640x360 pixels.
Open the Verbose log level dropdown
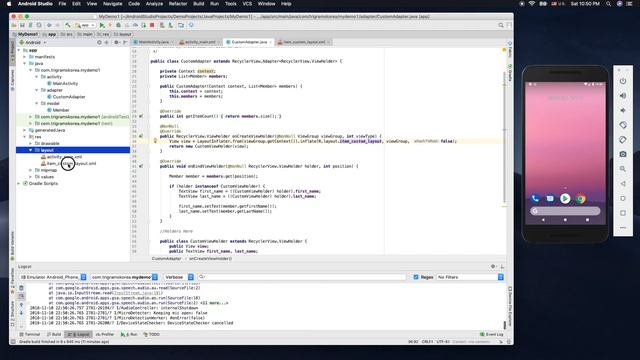(179, 277)
